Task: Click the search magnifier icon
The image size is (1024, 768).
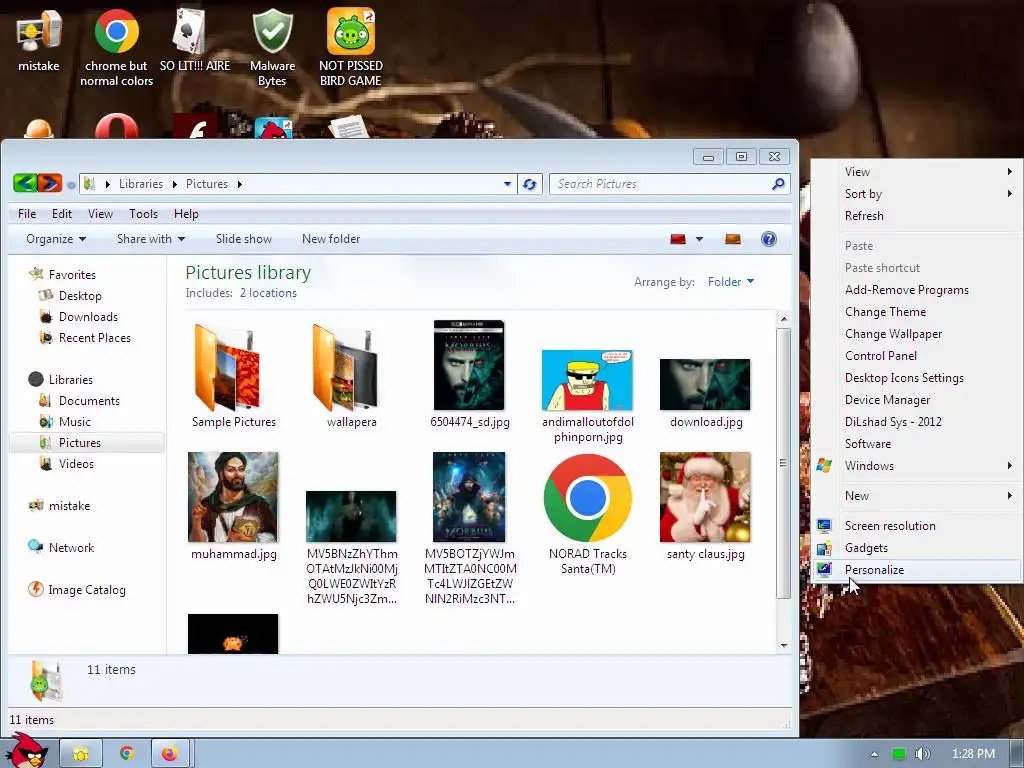Action: pos(778,184)
